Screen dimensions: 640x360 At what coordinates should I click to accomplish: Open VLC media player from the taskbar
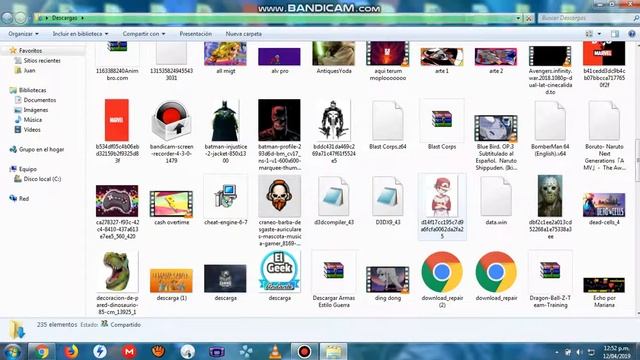[x=276, y=351]
